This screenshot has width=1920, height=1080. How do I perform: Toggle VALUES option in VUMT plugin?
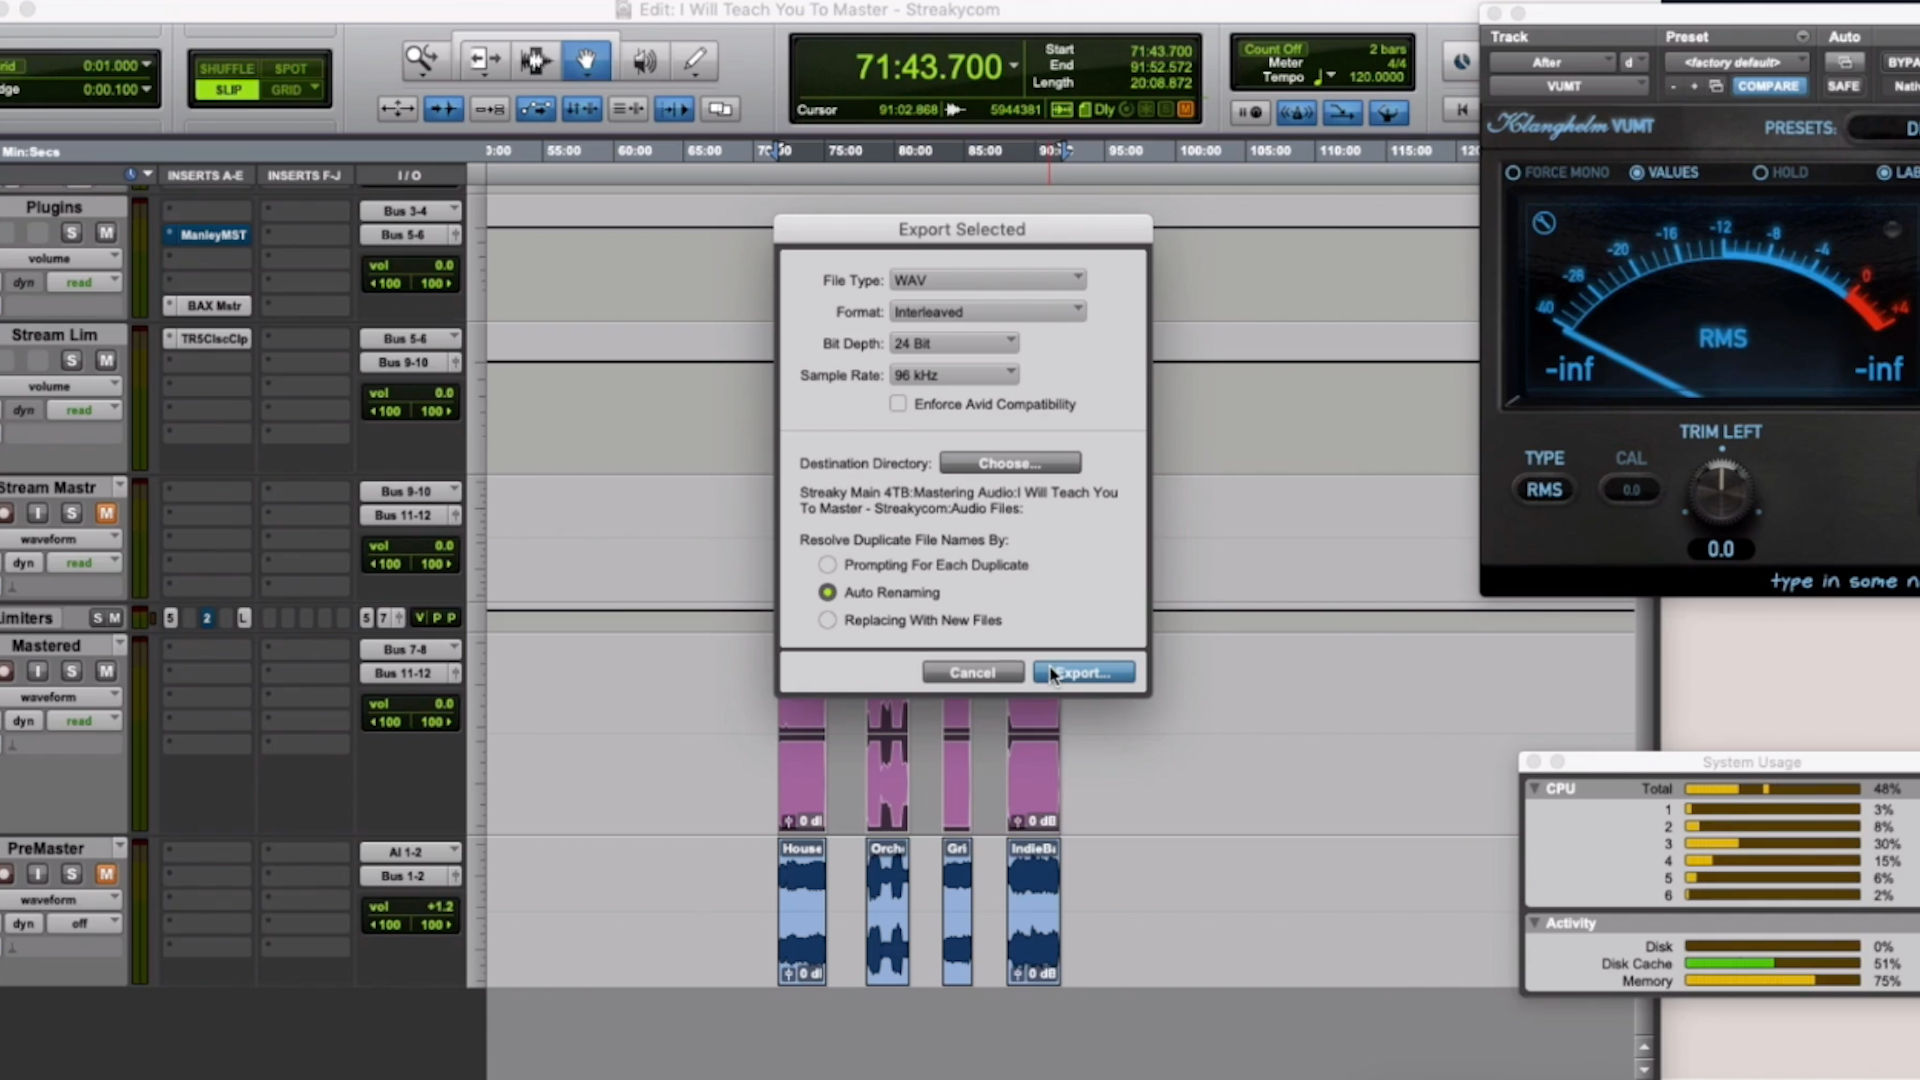coord(1637,173)
